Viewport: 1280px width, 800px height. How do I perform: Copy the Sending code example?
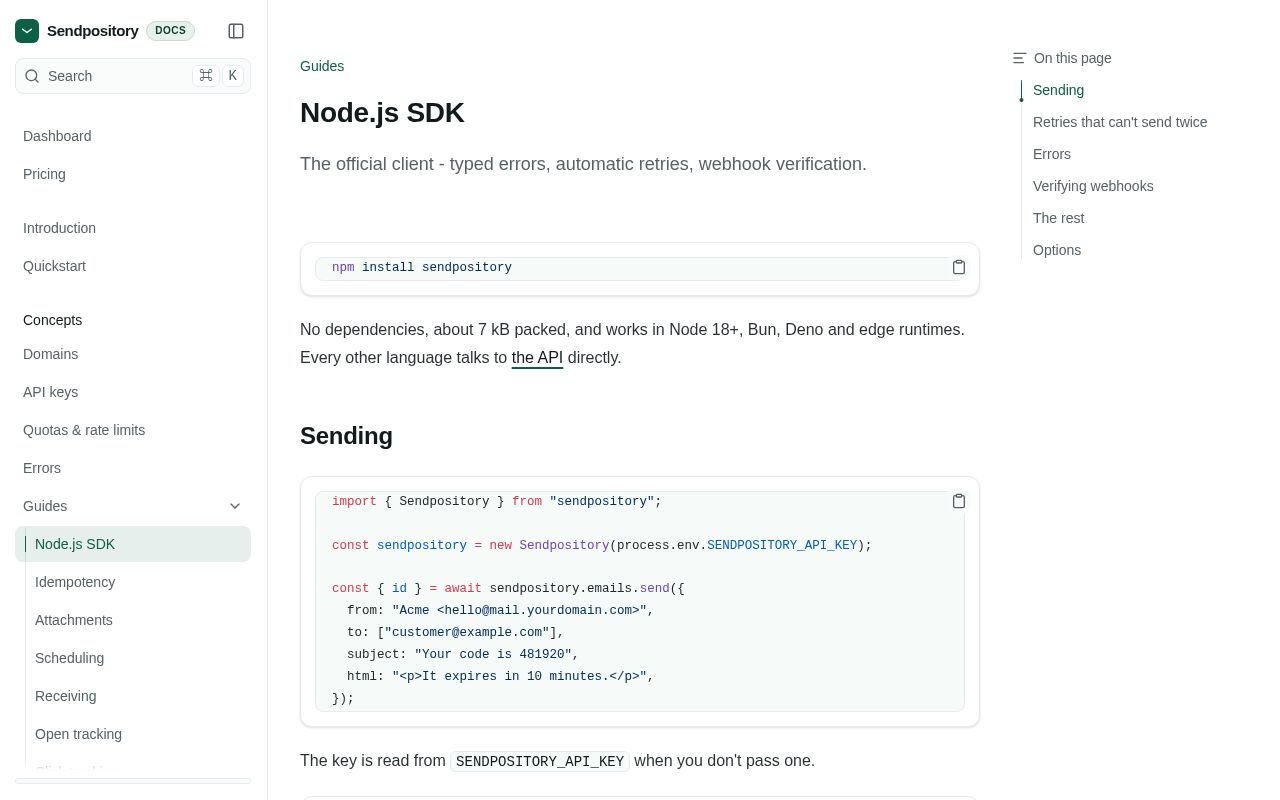959,501
